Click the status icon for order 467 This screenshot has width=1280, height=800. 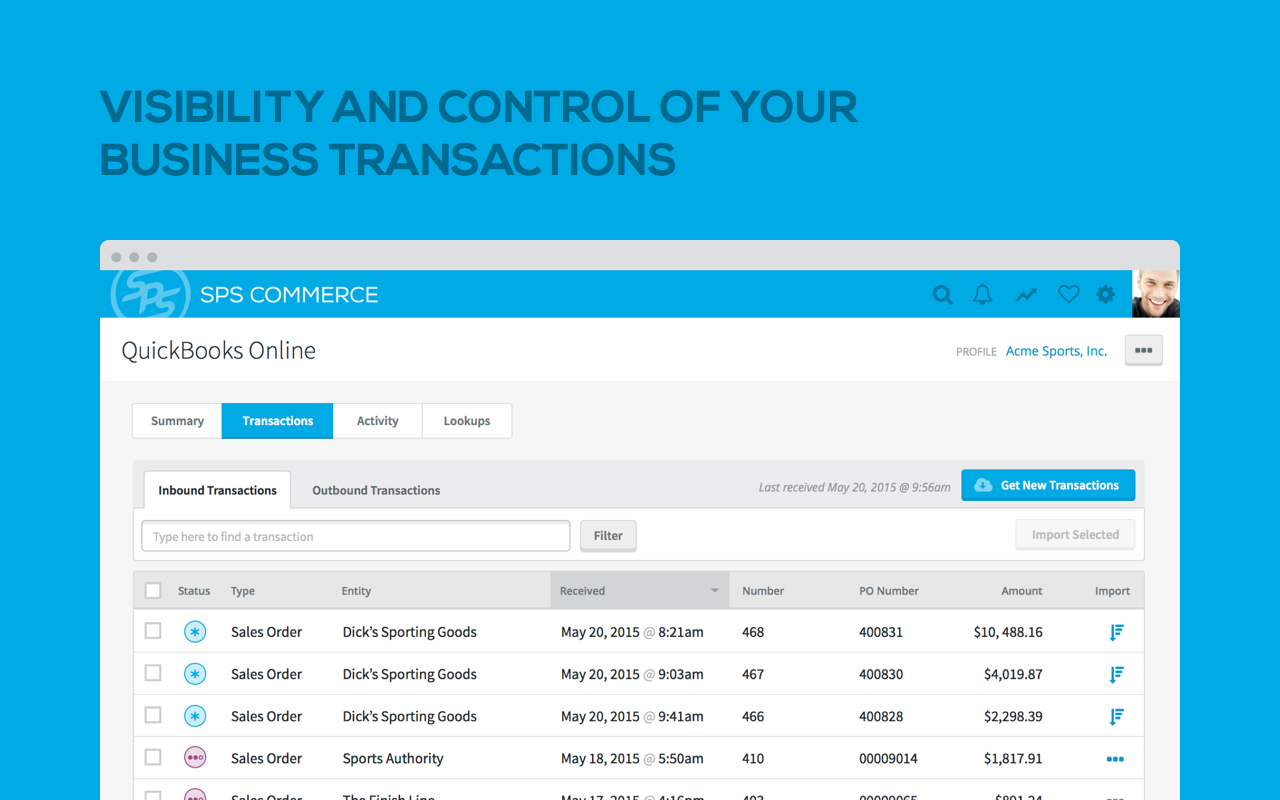pos(195,674)
